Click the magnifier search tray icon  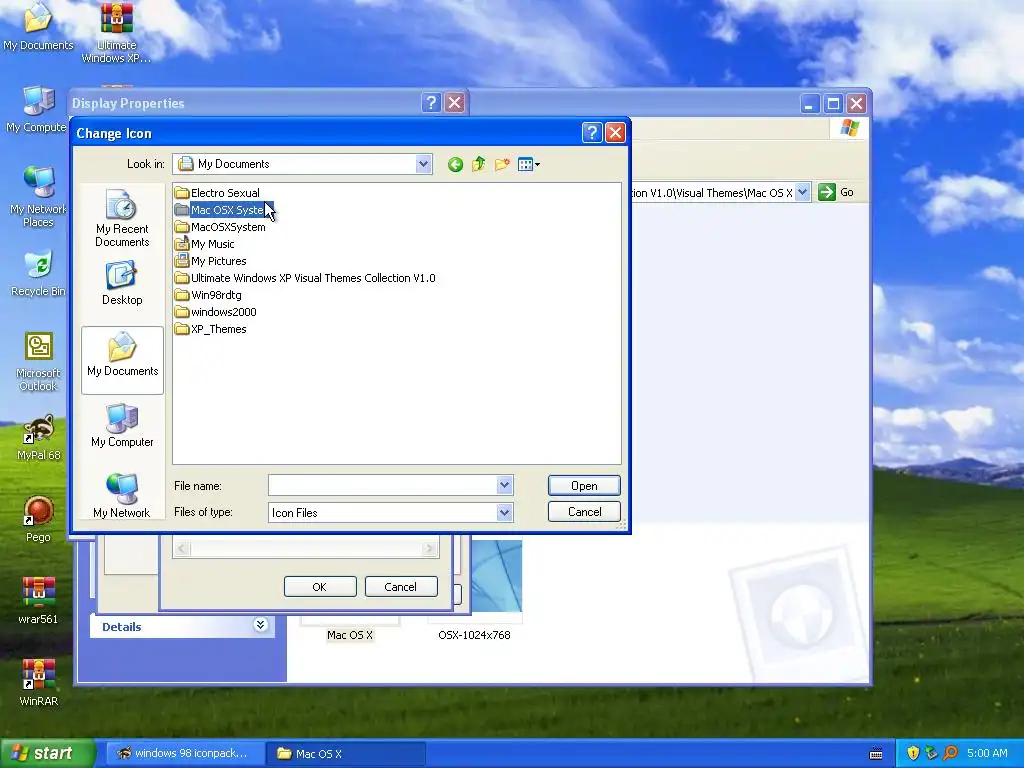[950, 753]
